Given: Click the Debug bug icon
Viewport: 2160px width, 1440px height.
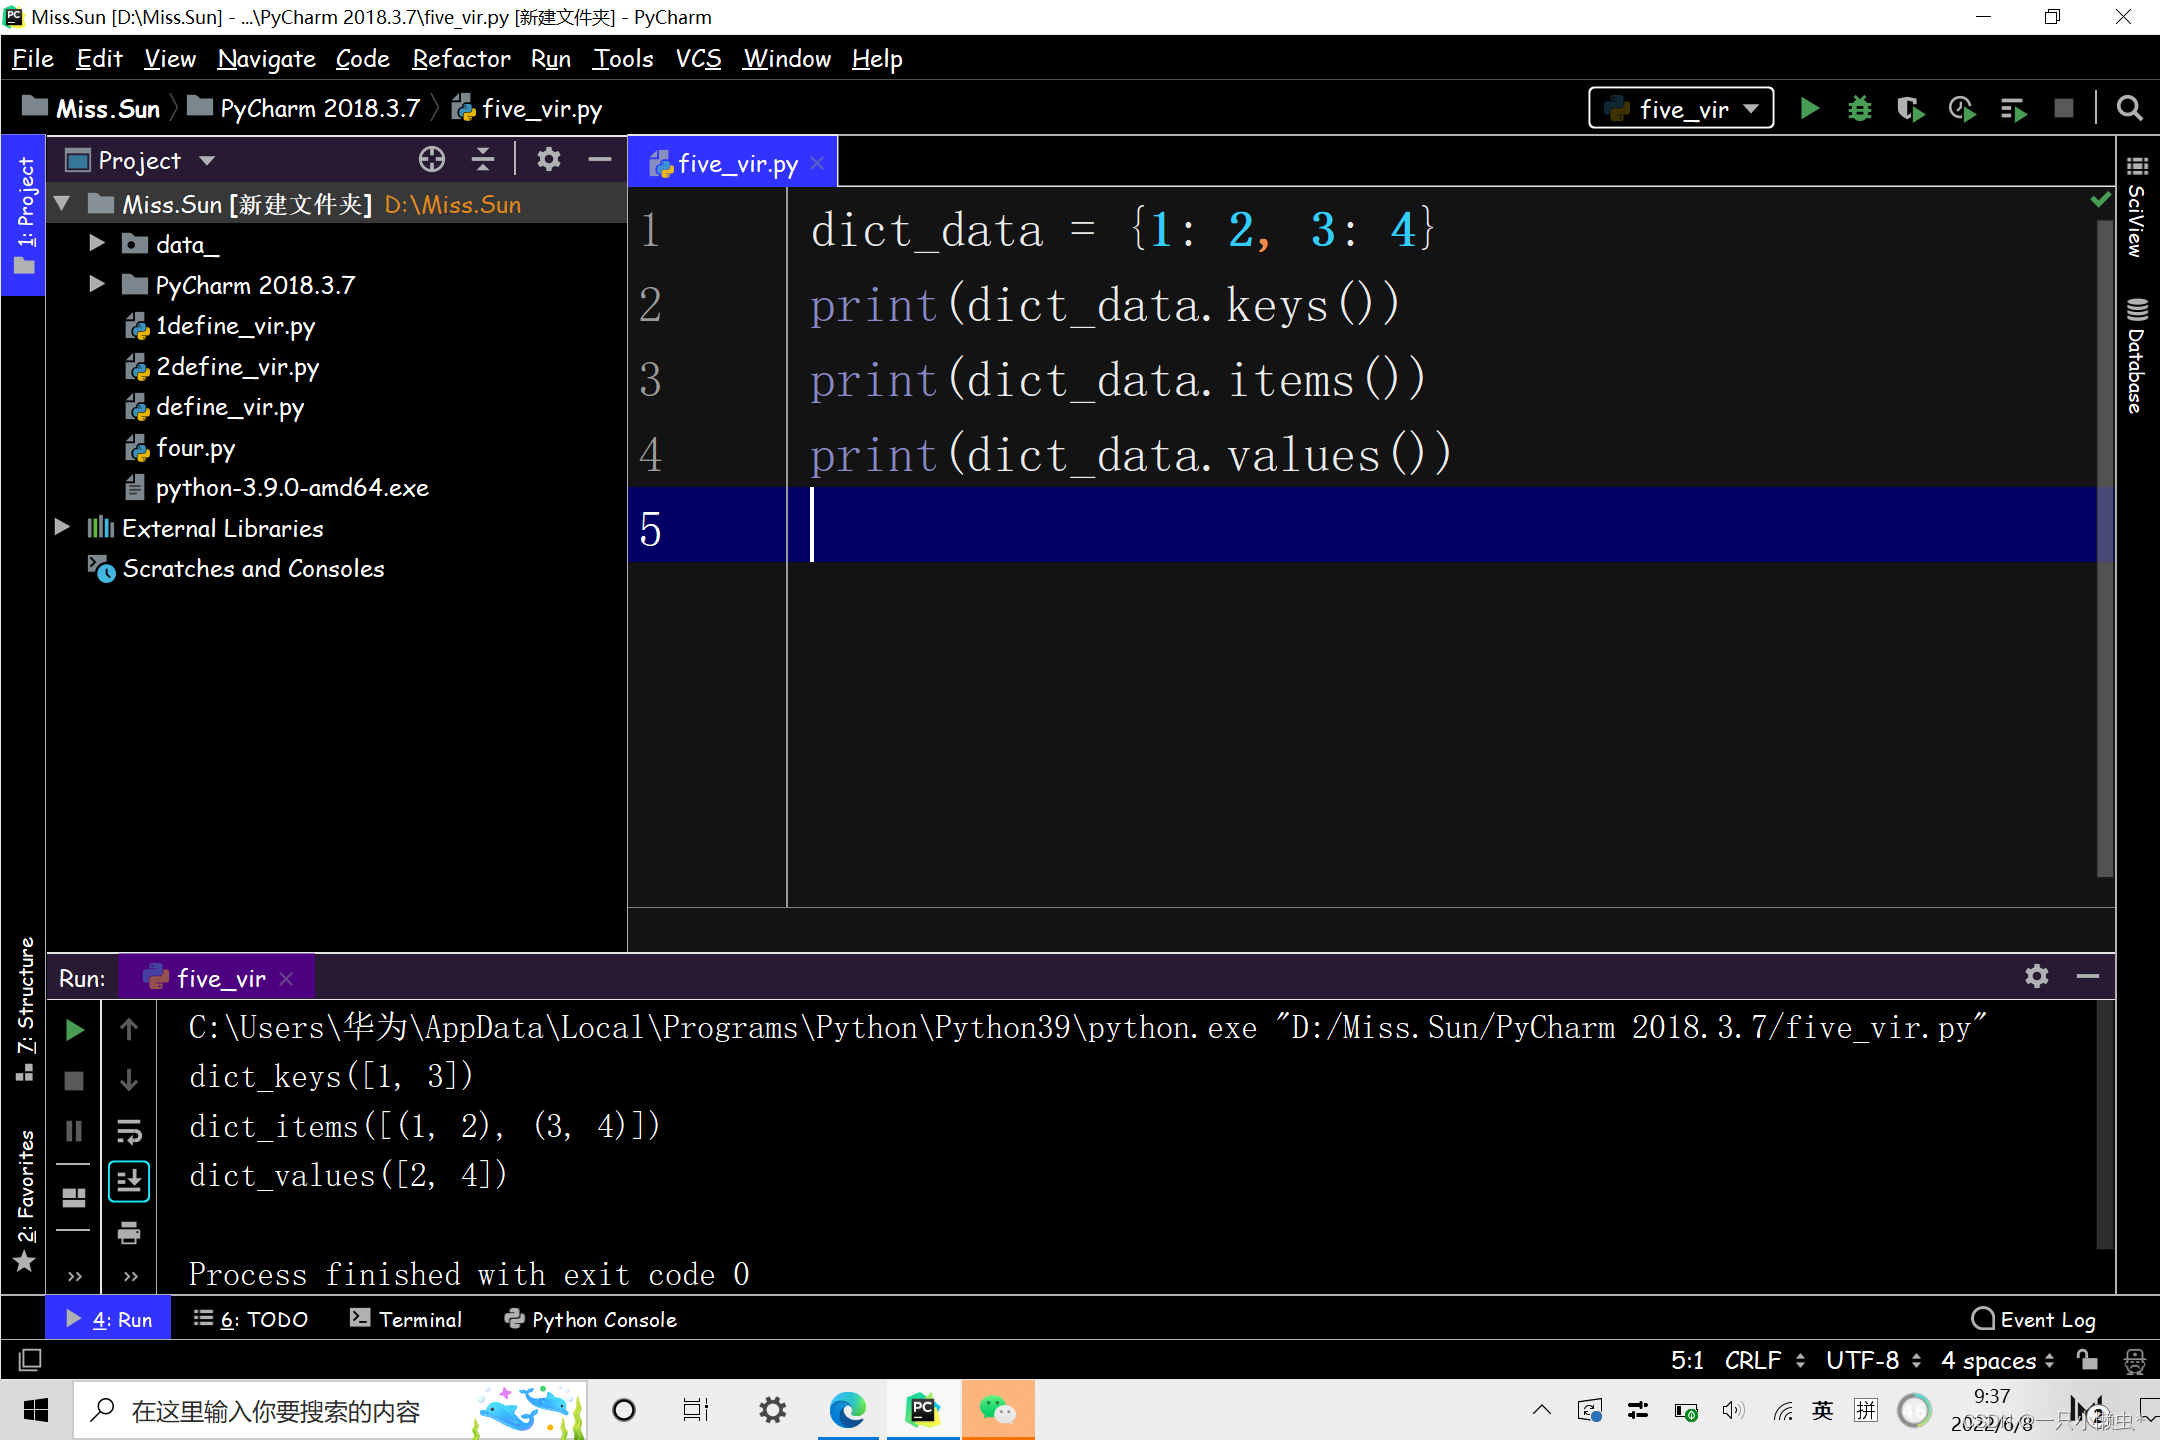Looking at the screenshot, I should [1859, 108].
